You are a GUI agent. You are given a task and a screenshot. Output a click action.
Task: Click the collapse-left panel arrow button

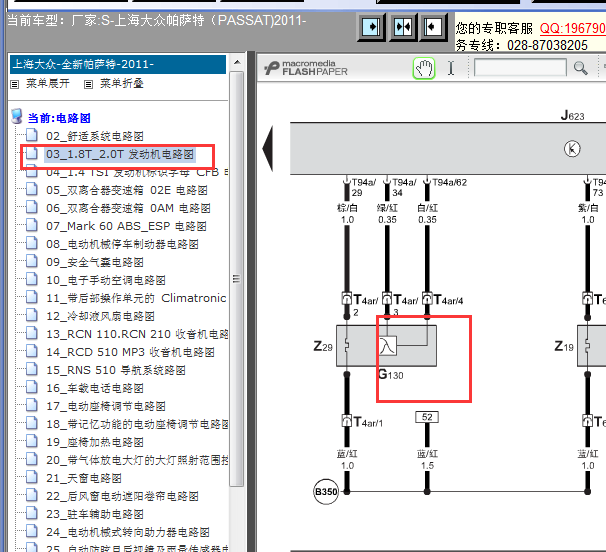pos(432,27)
